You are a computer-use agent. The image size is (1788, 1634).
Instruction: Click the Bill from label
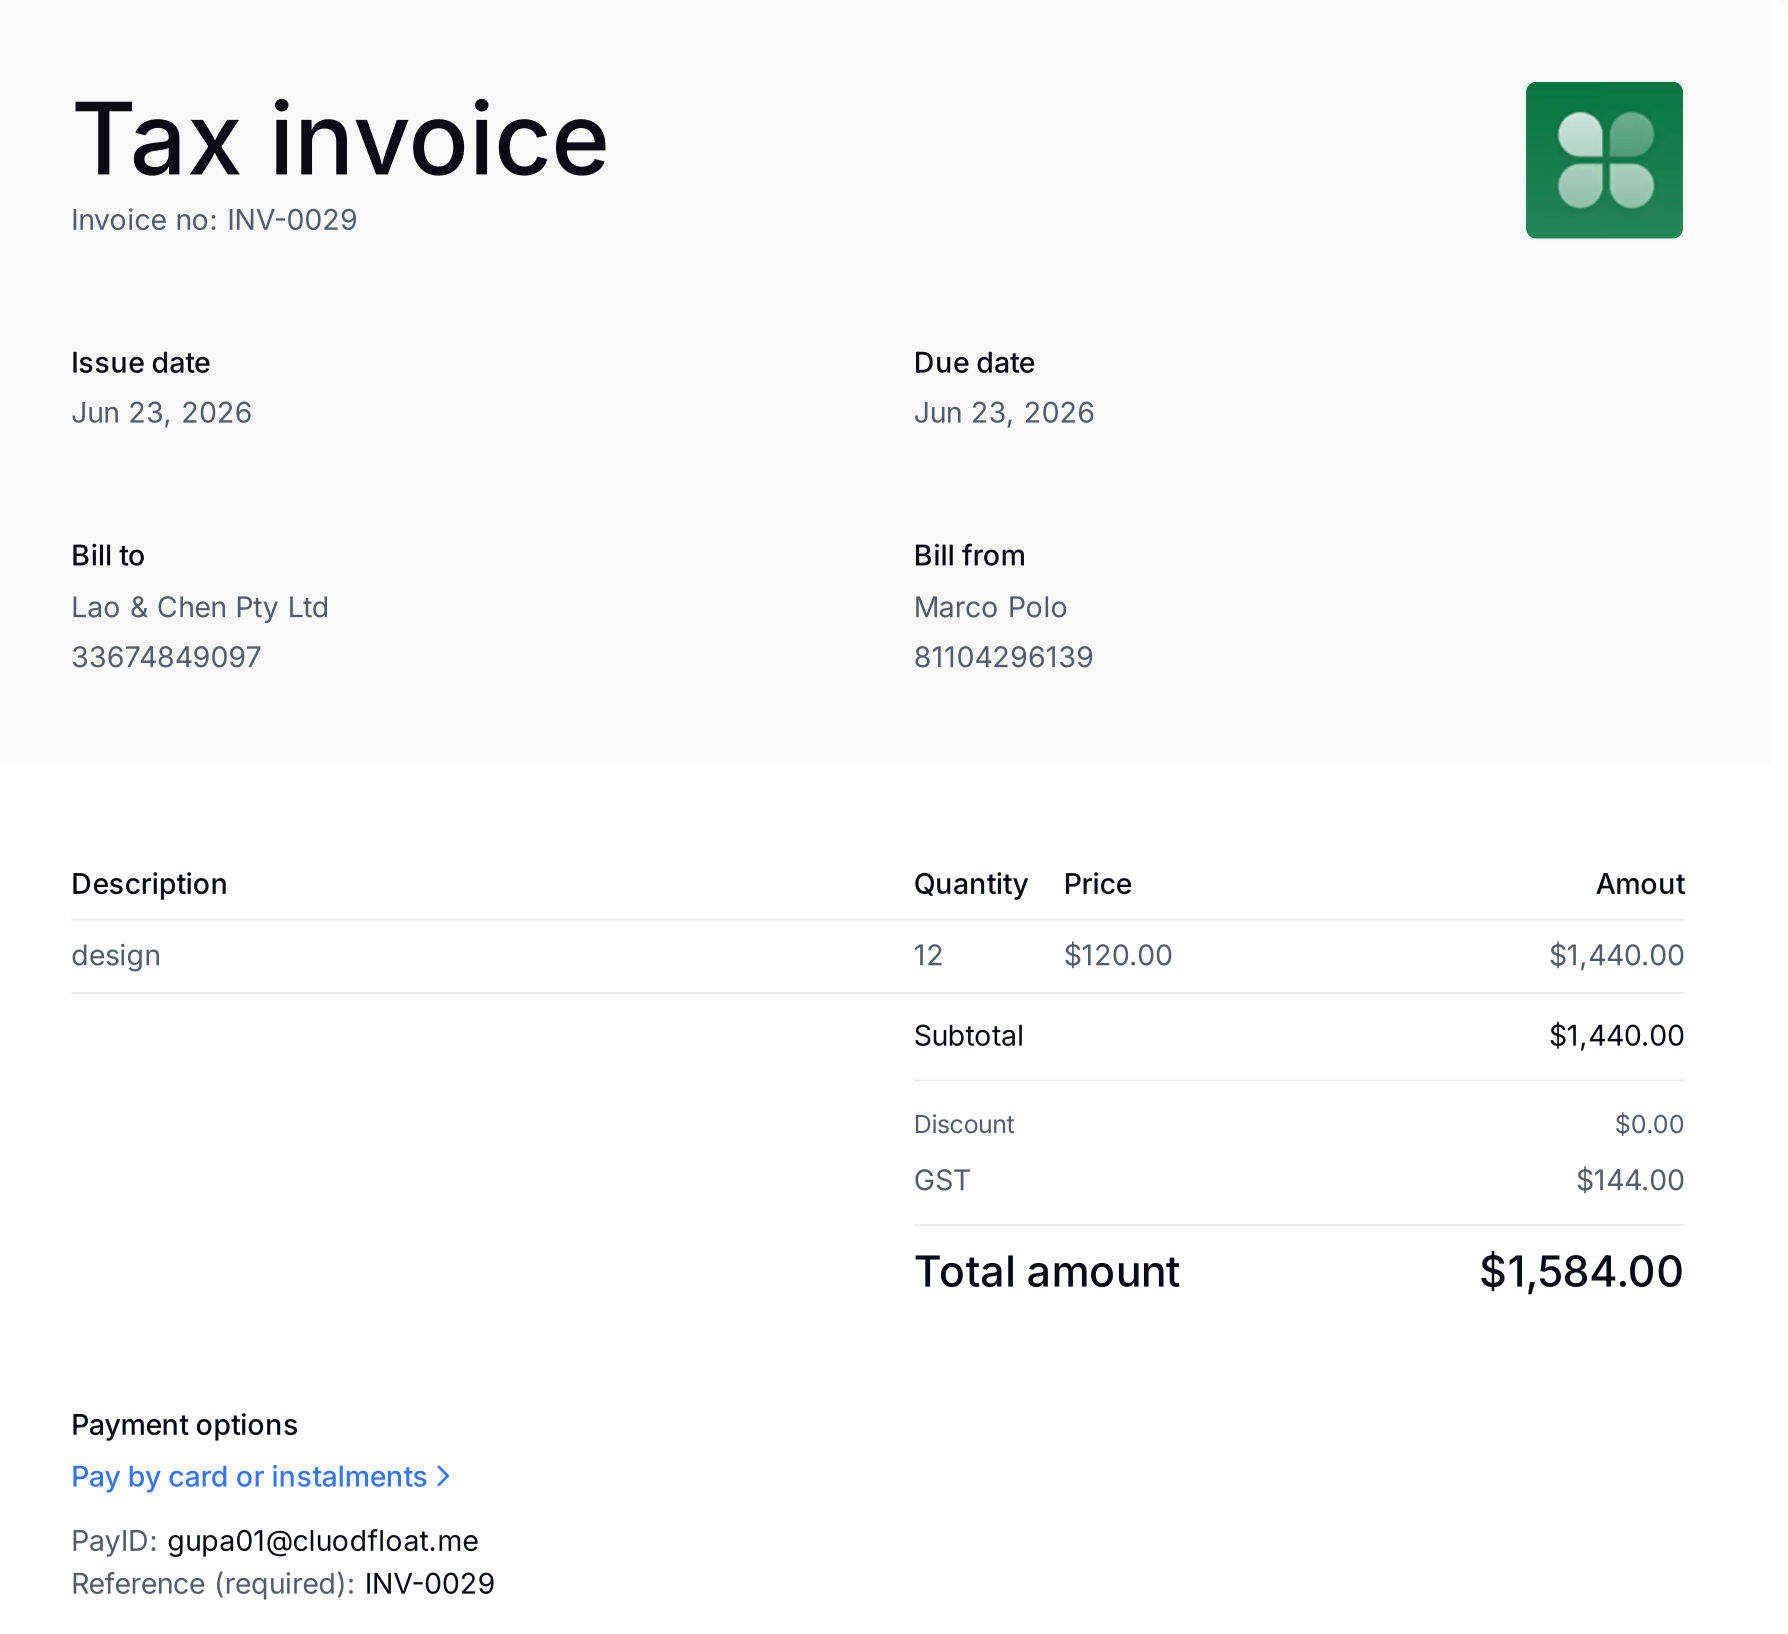point(970,556)
